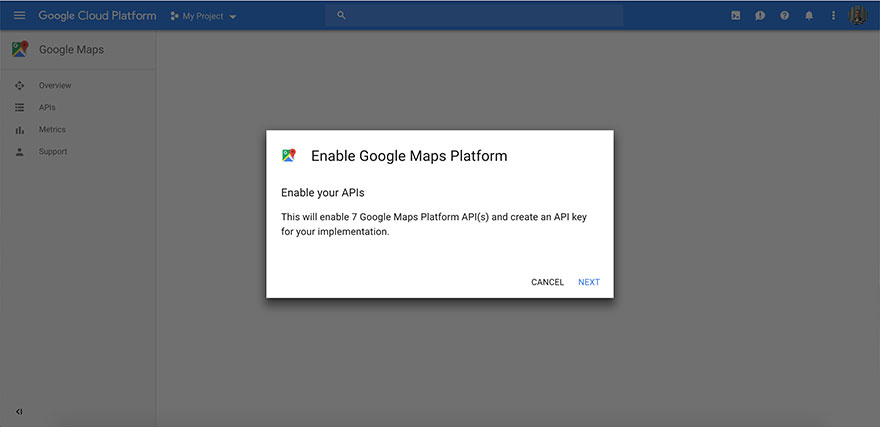This screenshot has height=427, width=880.
Task: Open the notifications bell
Action: click(809, 16)
